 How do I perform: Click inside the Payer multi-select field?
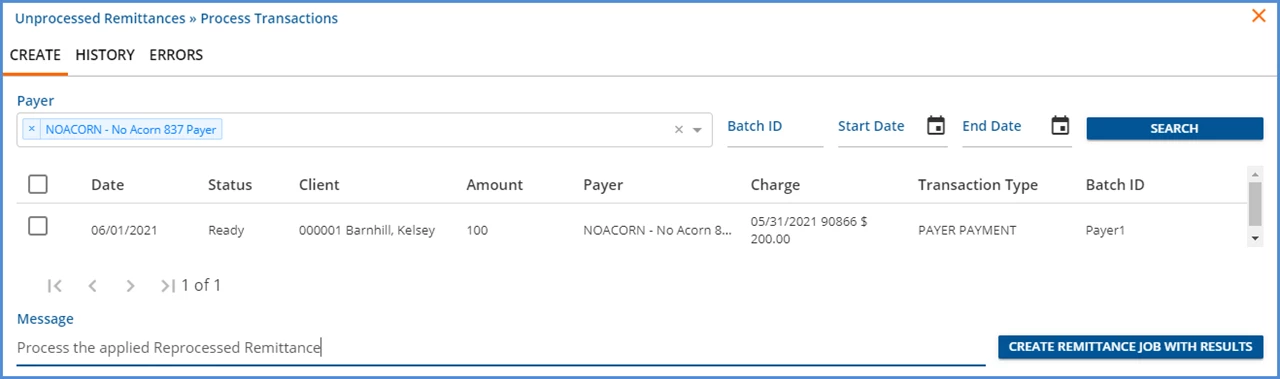(x=365, y=130)
